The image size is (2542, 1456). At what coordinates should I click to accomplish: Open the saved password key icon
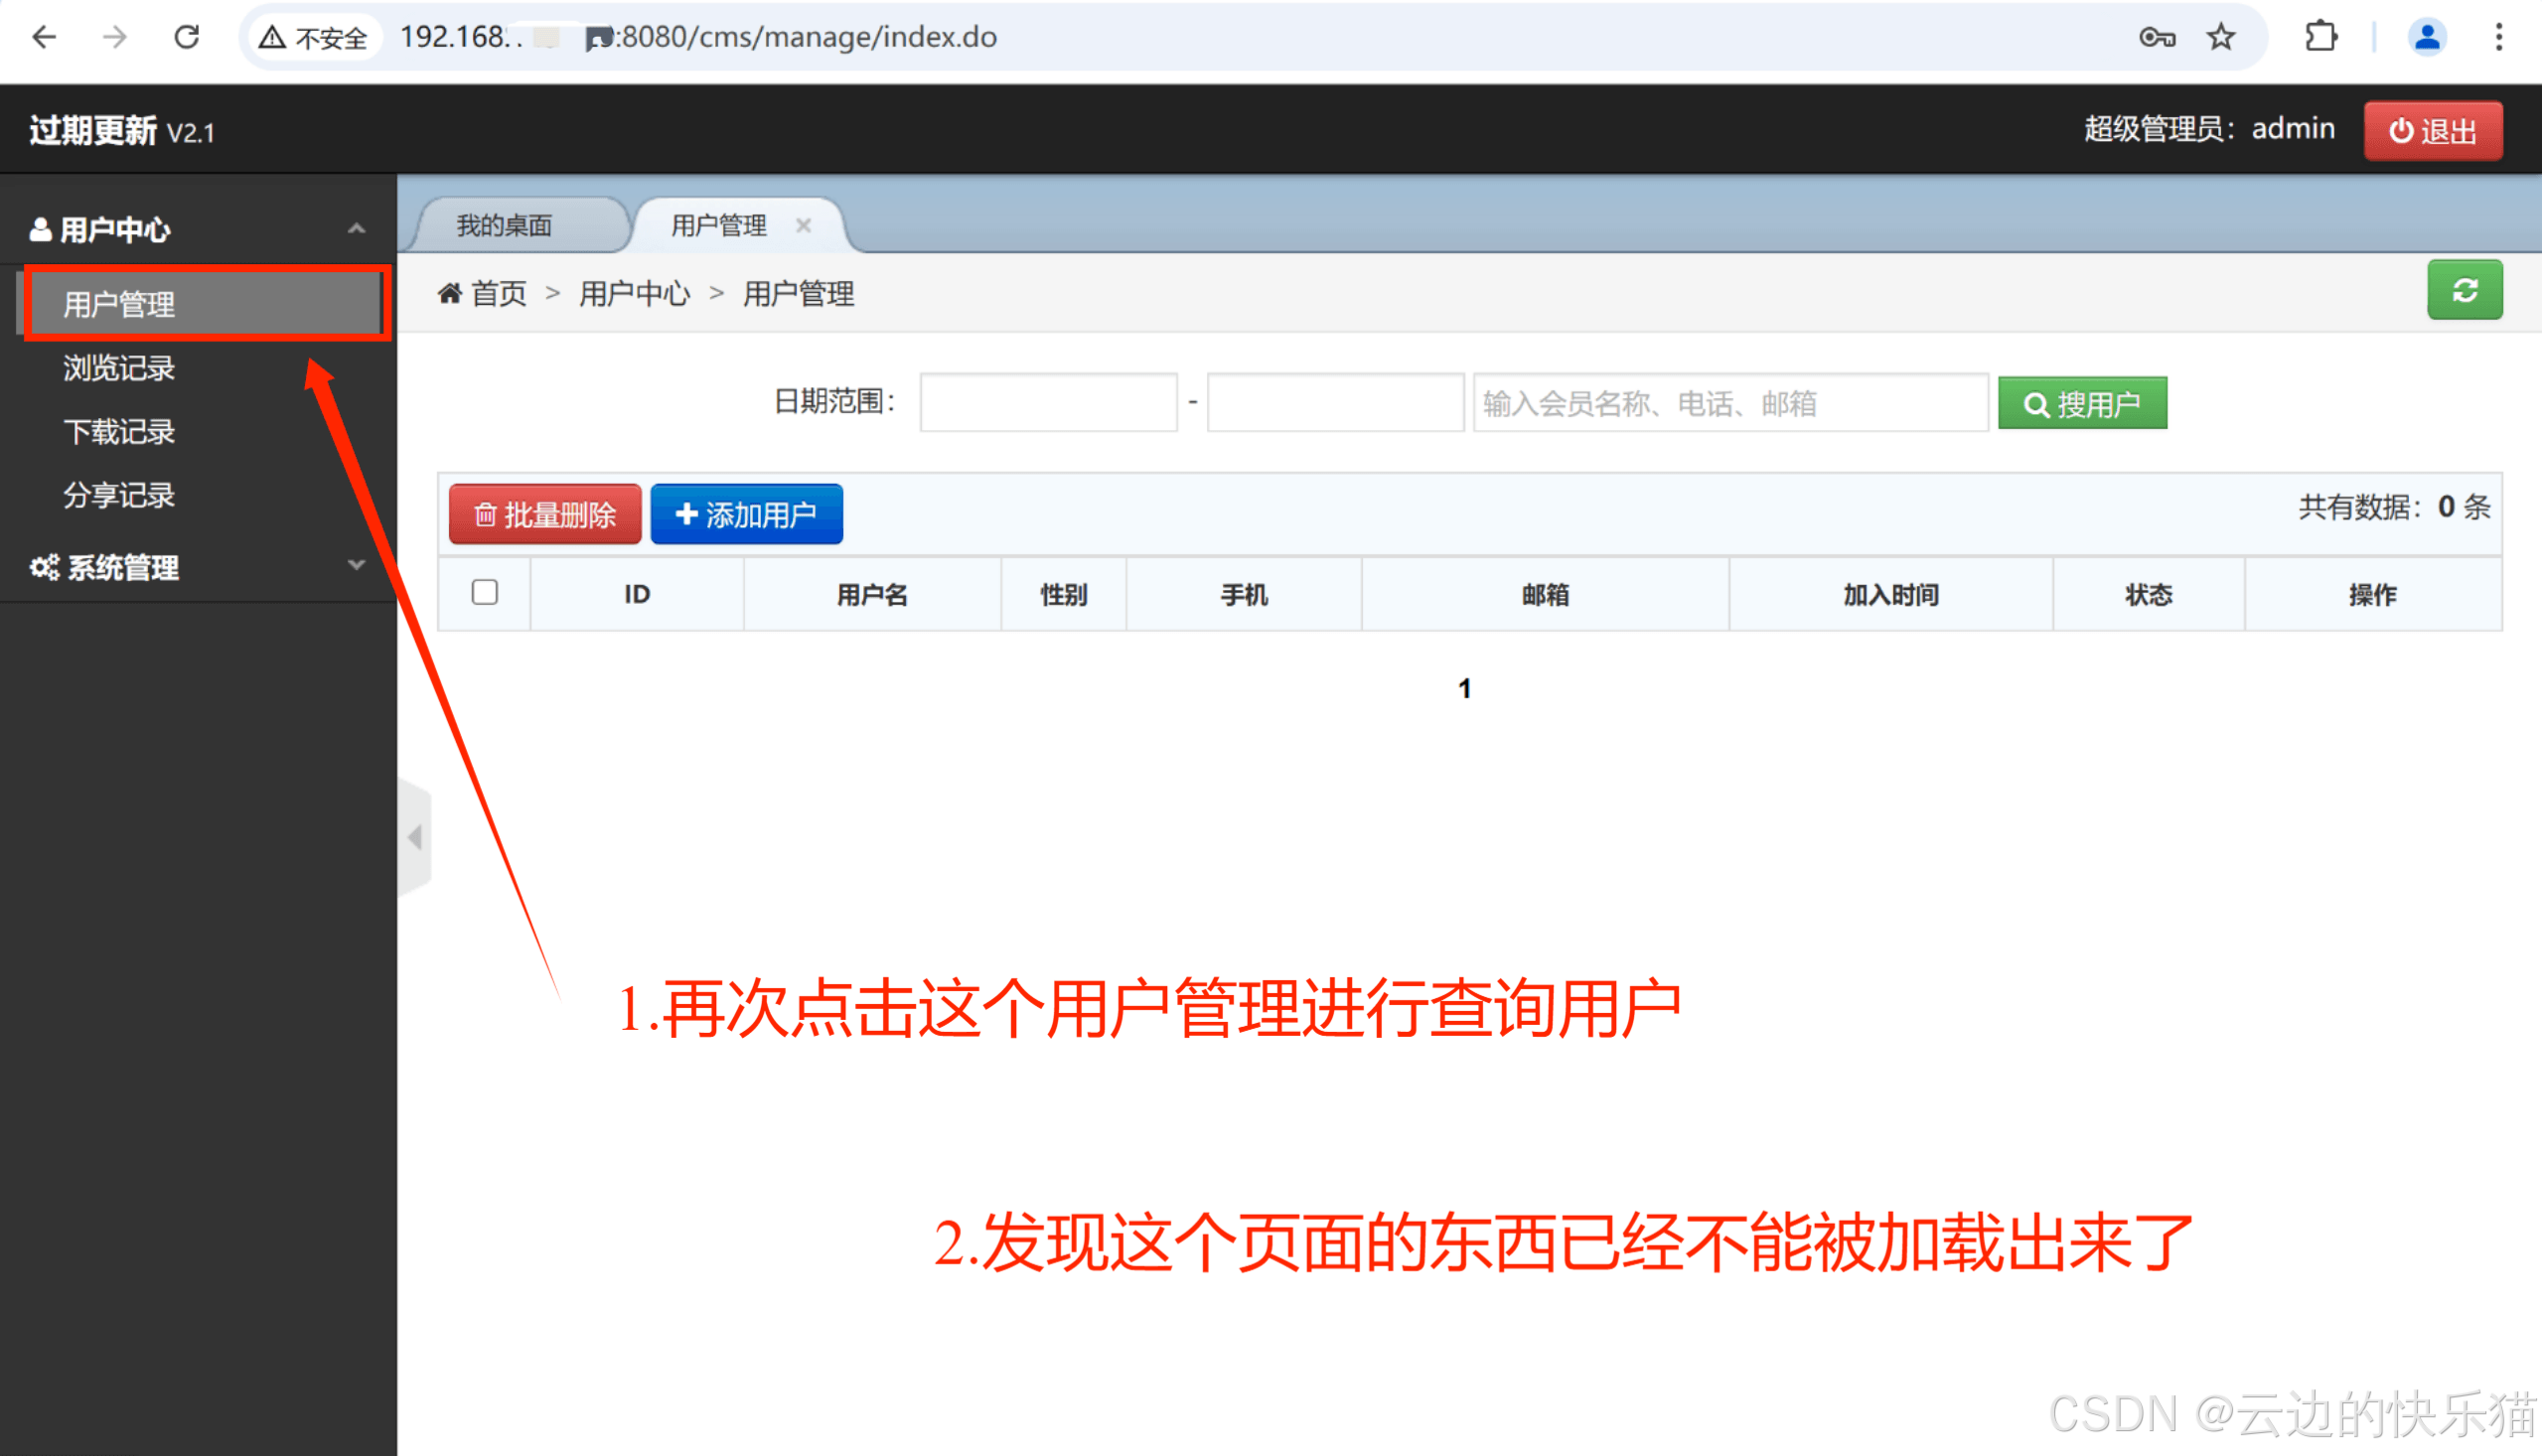2157,38
